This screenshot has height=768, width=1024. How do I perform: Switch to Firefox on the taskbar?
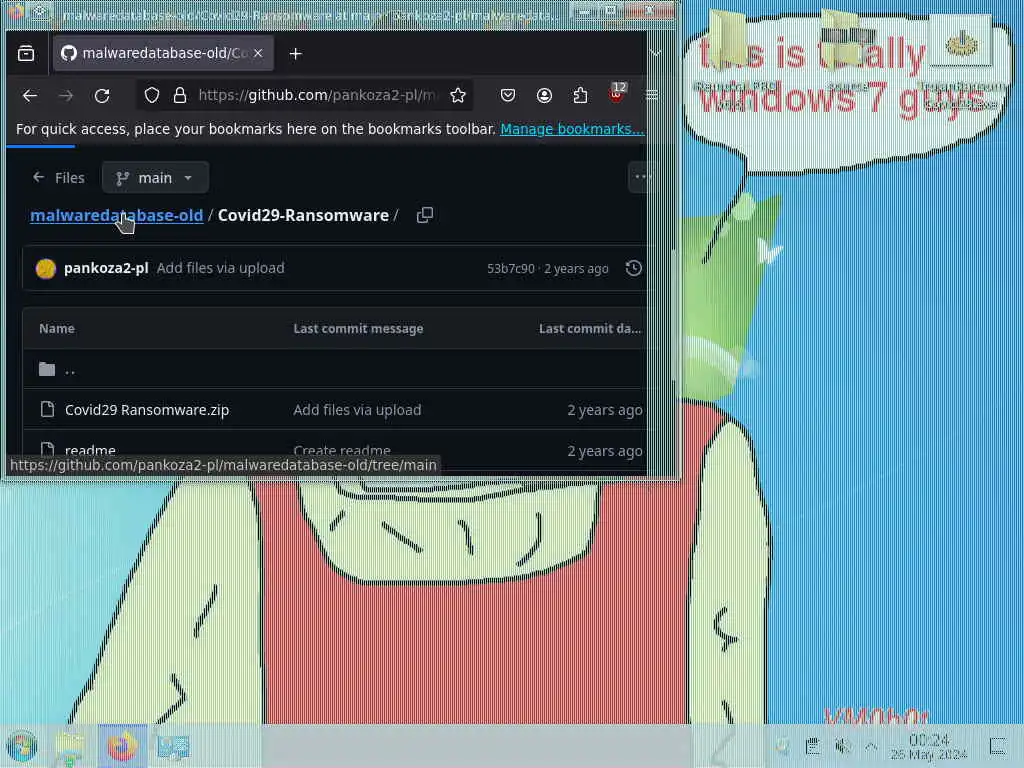(x=123, y=746)
